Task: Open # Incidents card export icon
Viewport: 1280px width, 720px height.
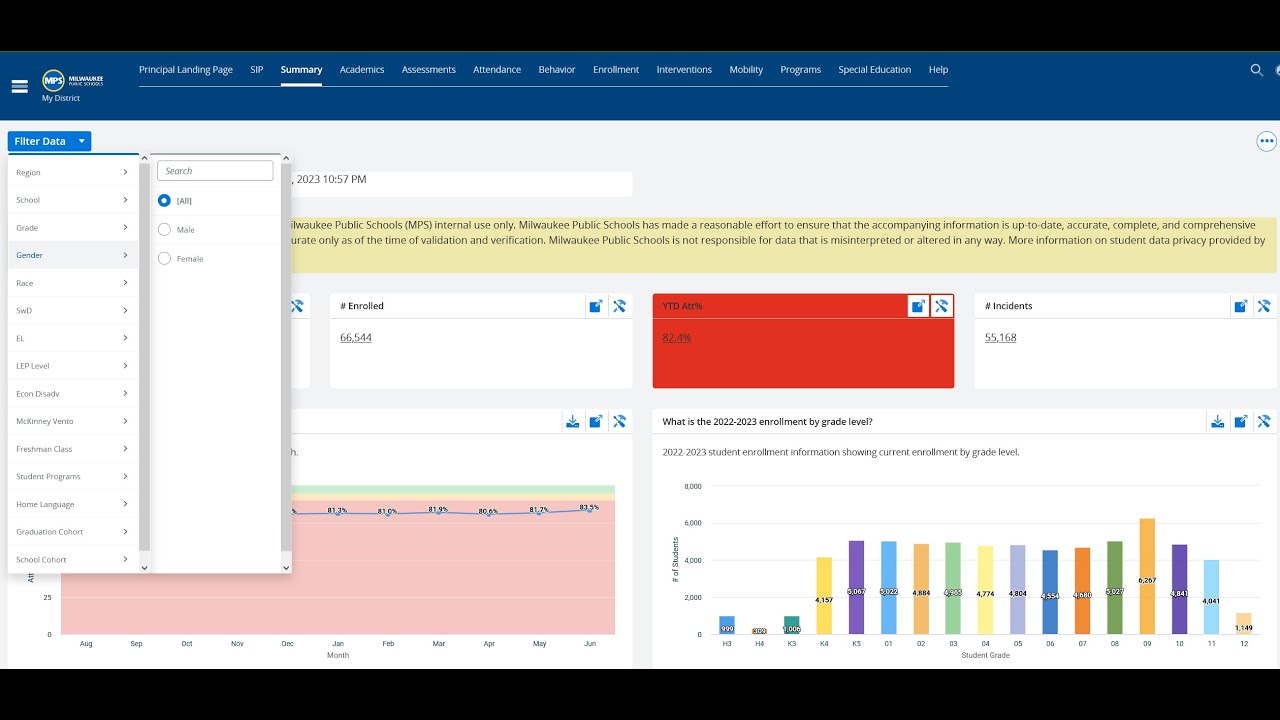Action: tap(1241, 306)
